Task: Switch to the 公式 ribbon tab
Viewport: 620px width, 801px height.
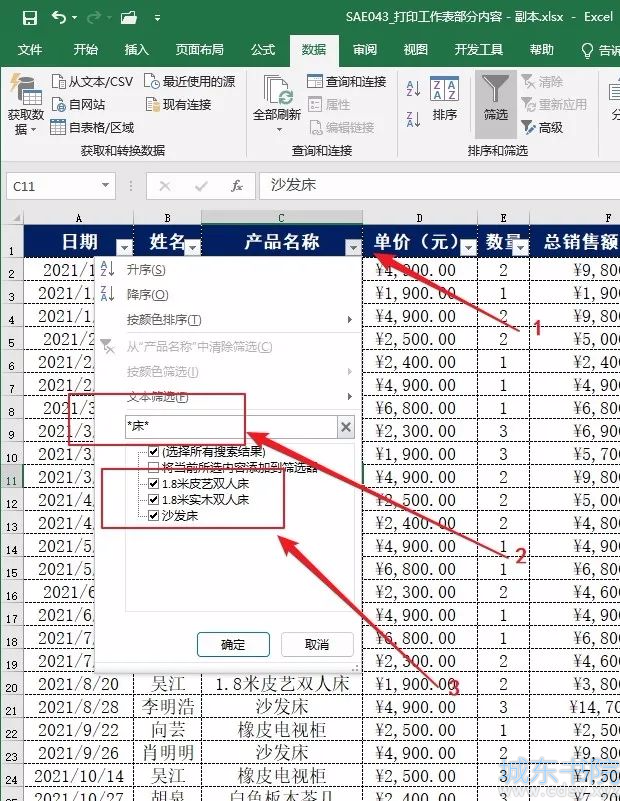Action: pos(263,50)
